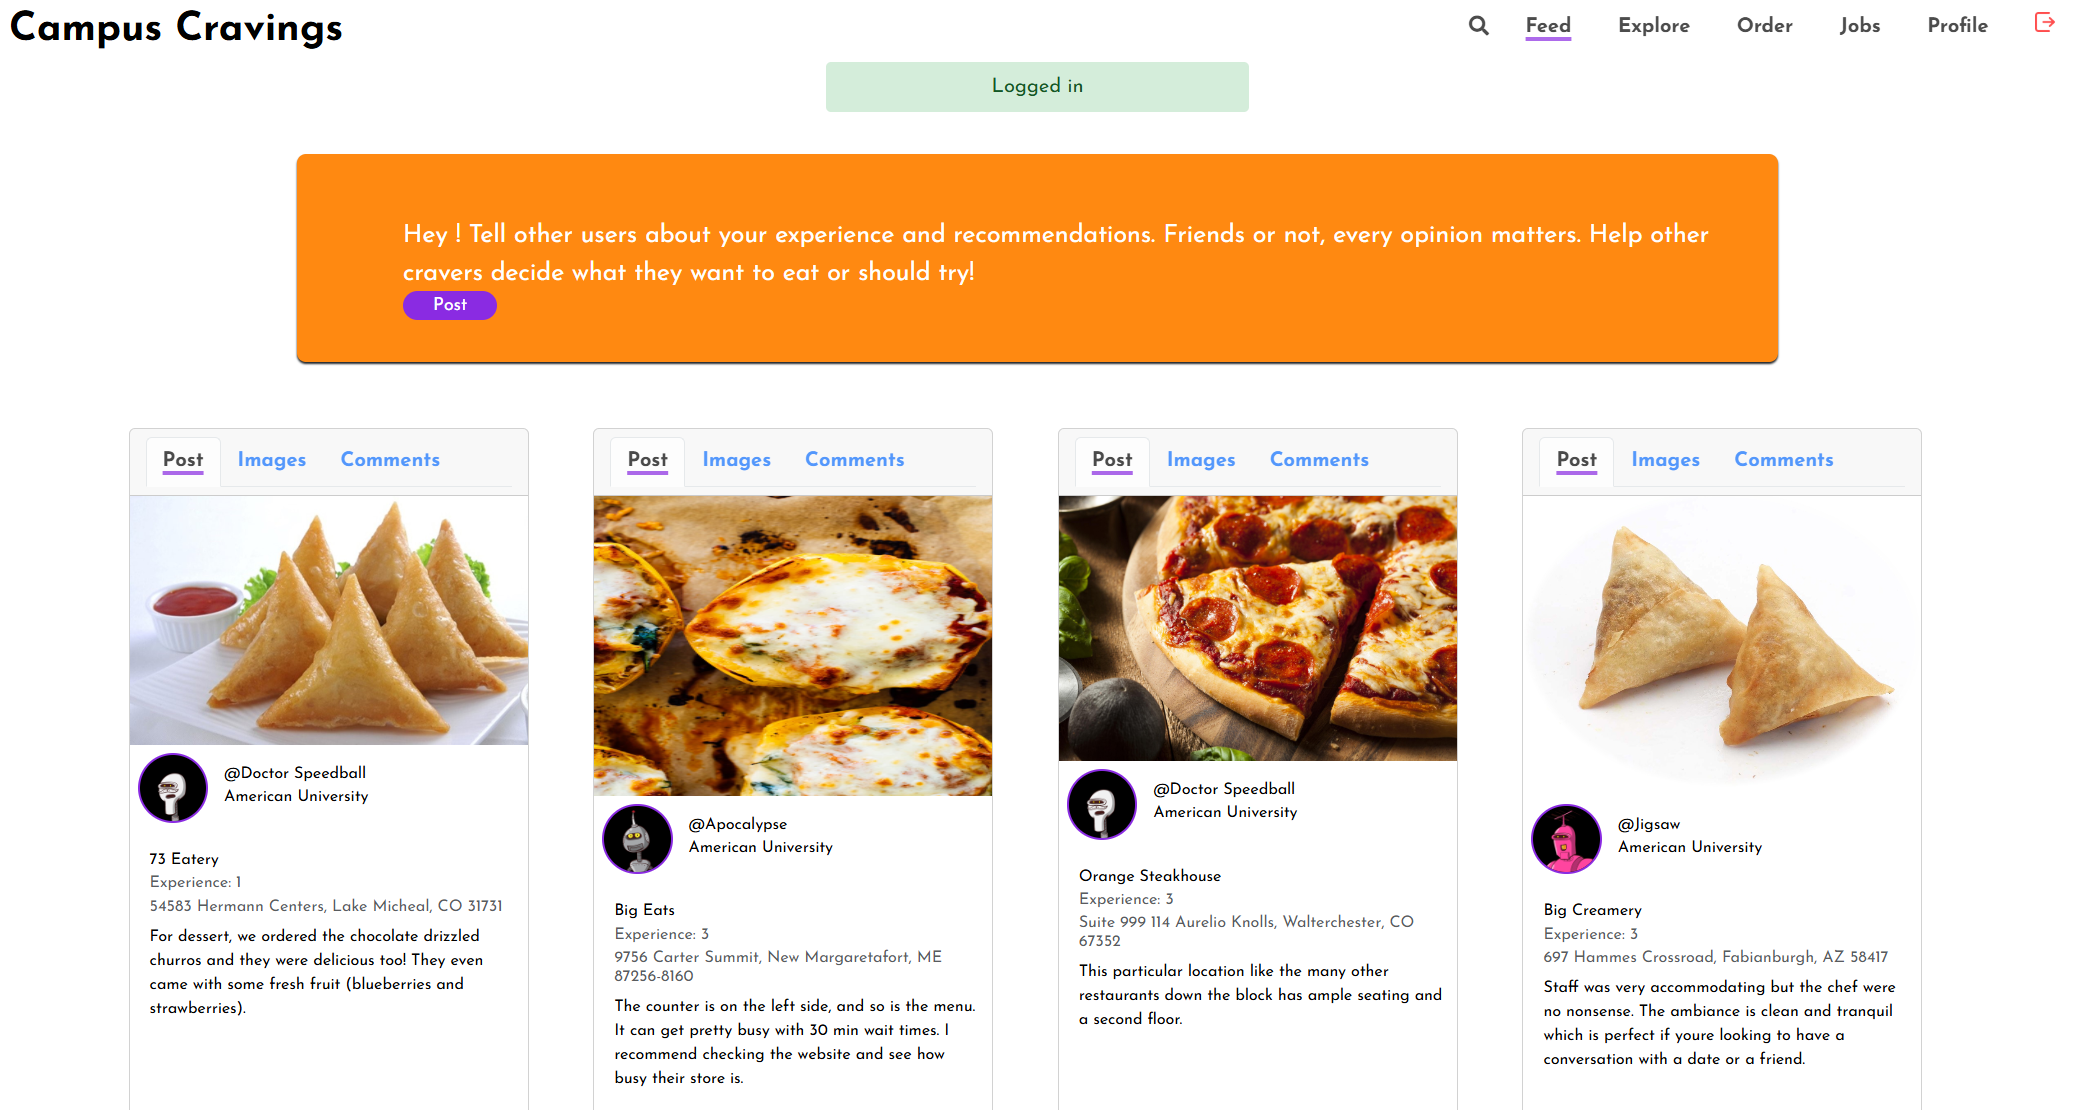Open the Jobs section
Viewport: 2085px width, 1110px height.
[x=1859, y=26]
